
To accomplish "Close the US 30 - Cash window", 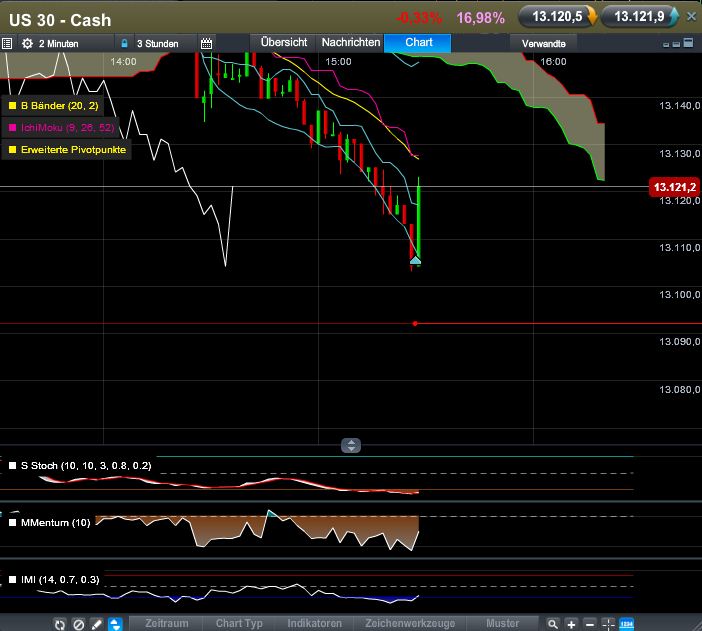I will coord(692,17).
